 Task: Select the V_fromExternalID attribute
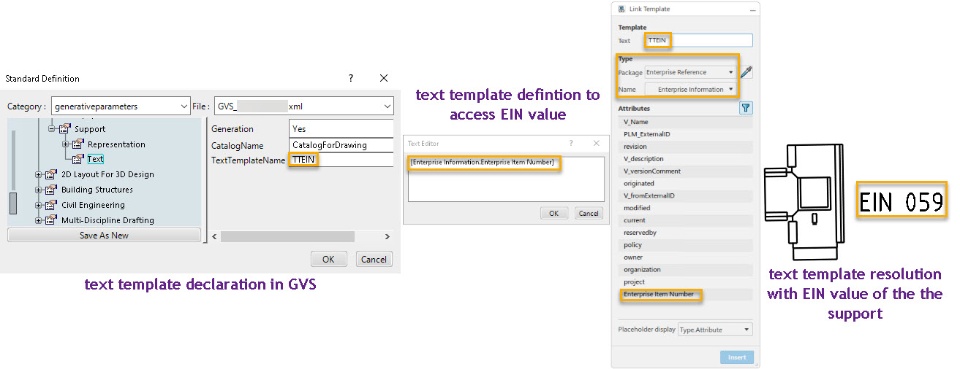tap(686, 196)
